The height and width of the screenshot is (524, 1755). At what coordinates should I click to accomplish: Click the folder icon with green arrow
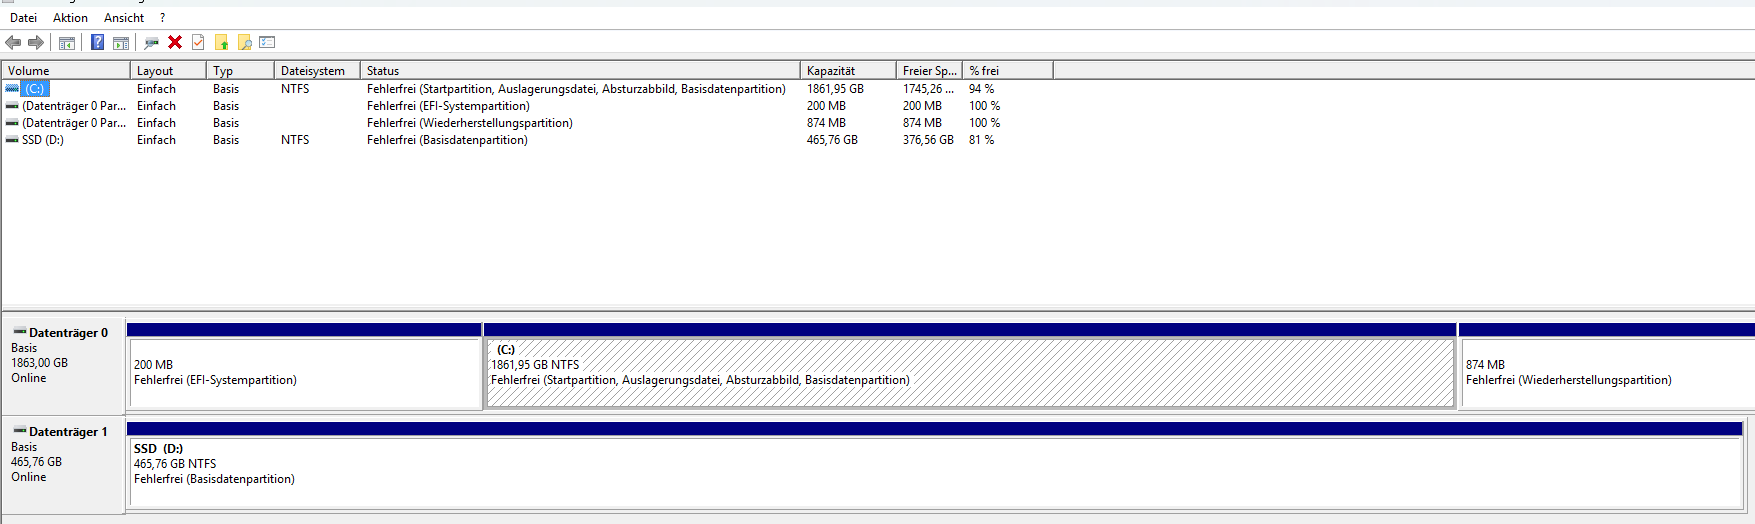coord(221,42)
